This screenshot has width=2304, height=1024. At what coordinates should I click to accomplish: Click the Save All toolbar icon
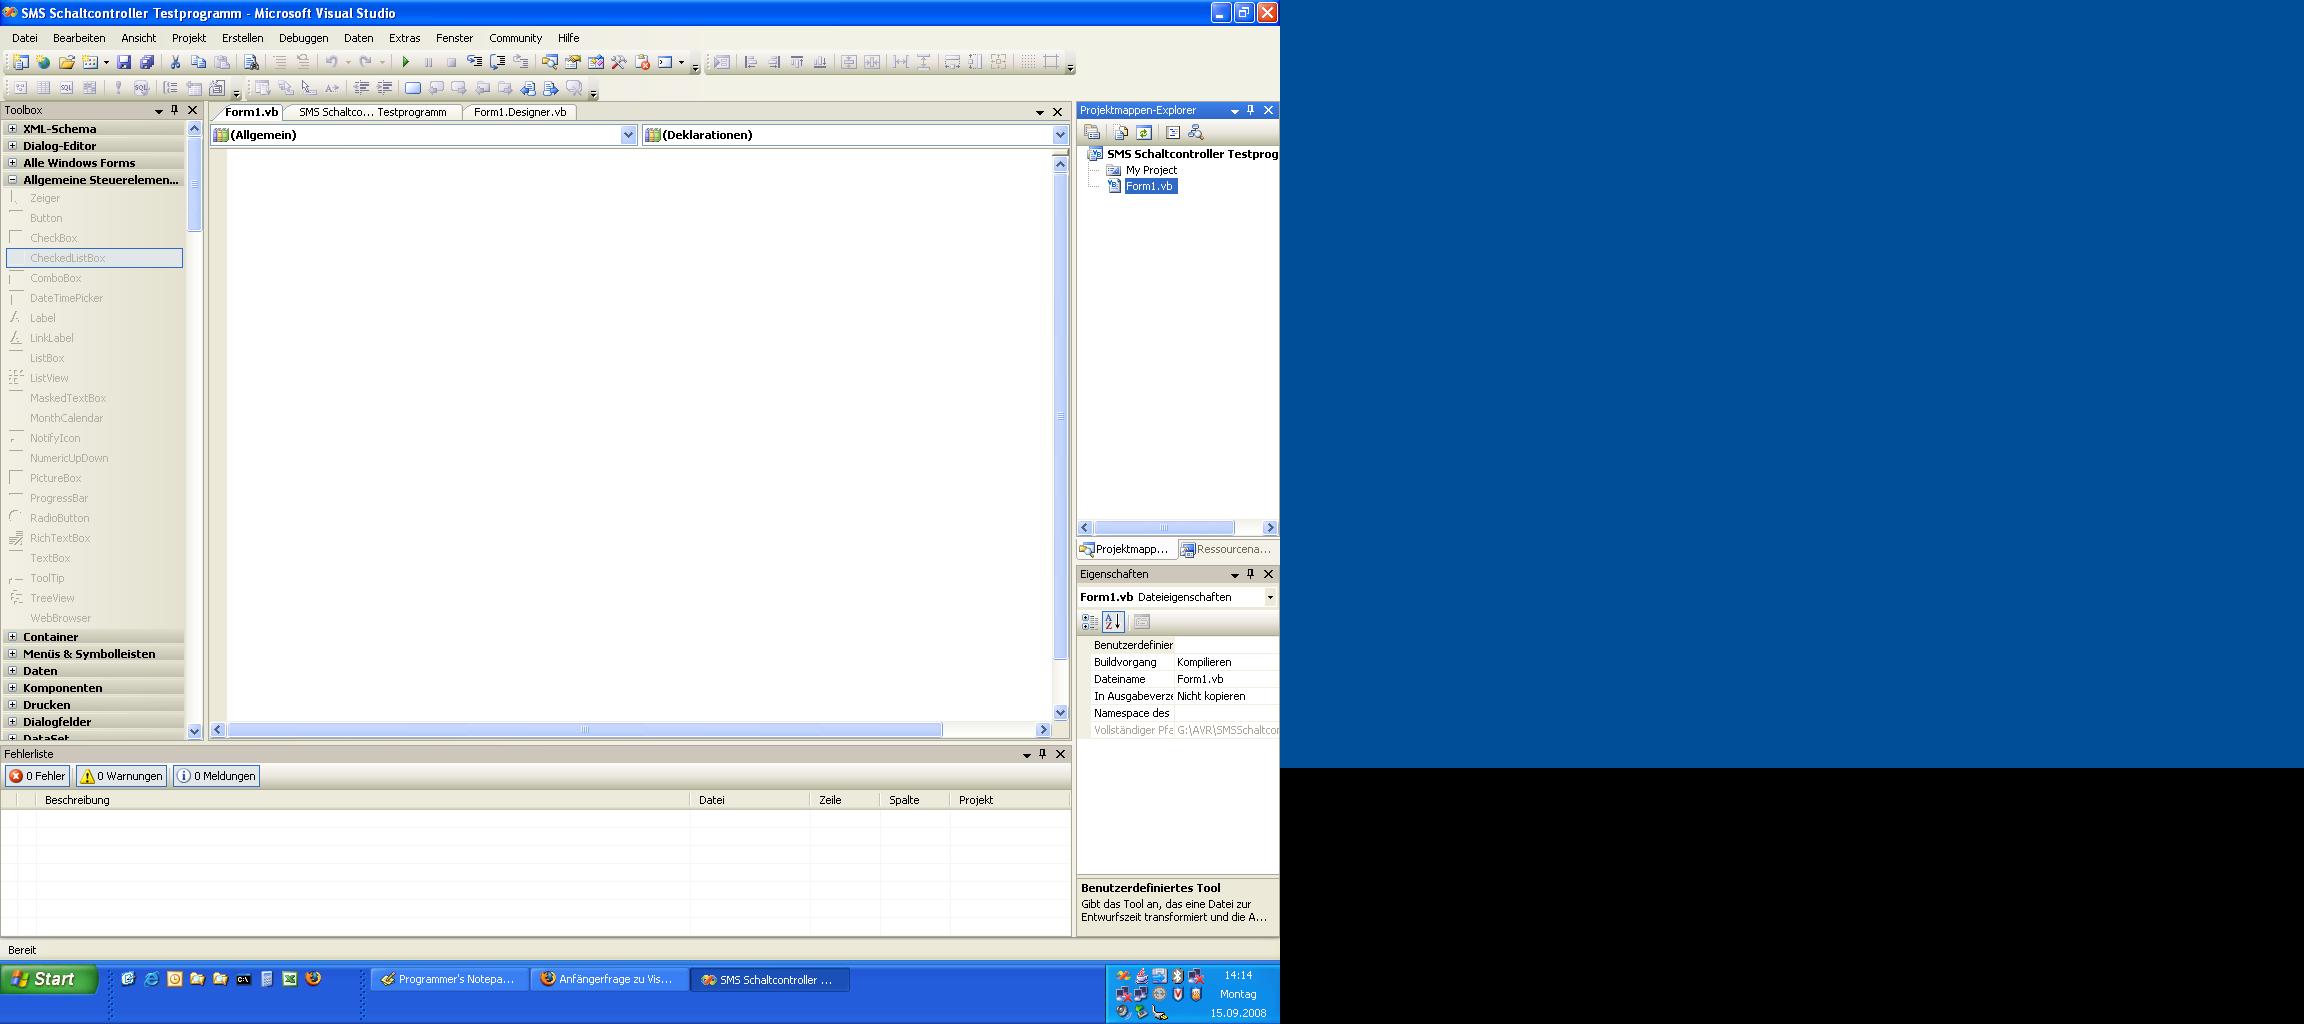[147, 62]
